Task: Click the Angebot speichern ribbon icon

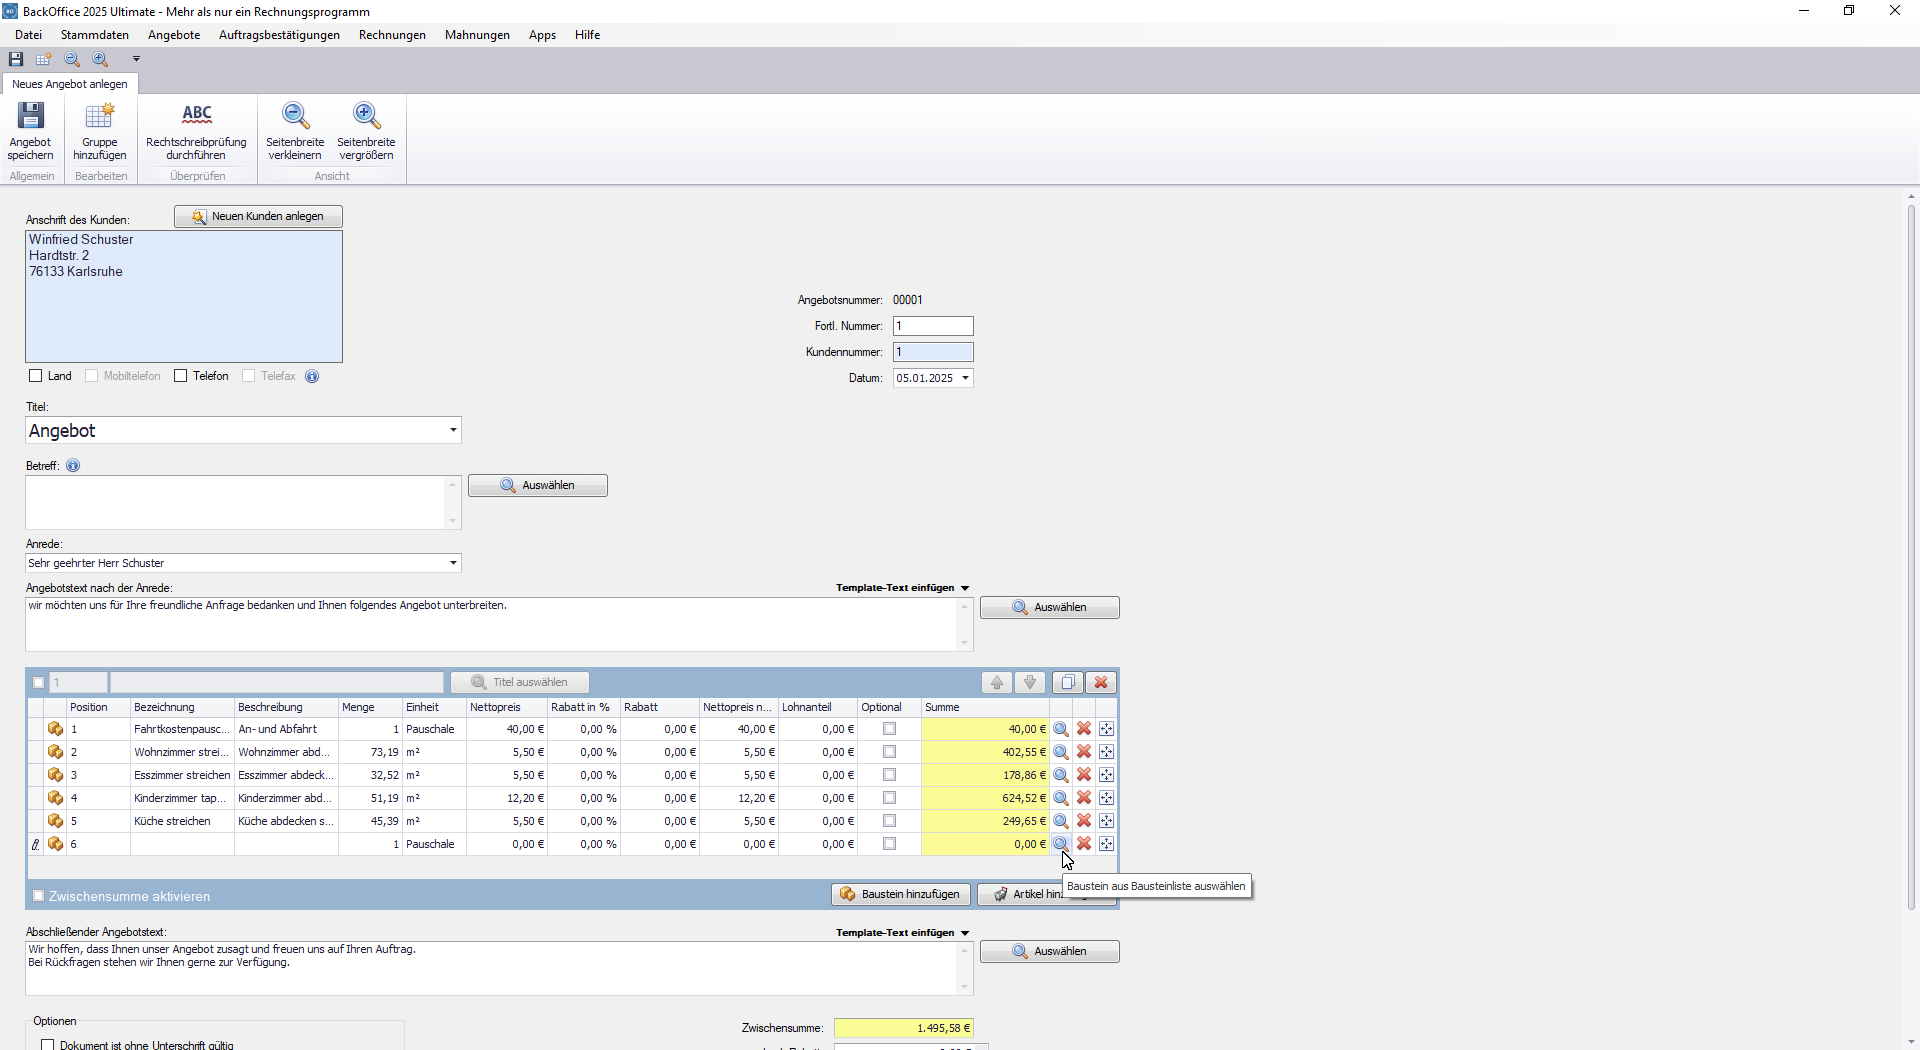Action: pos(31,131)
